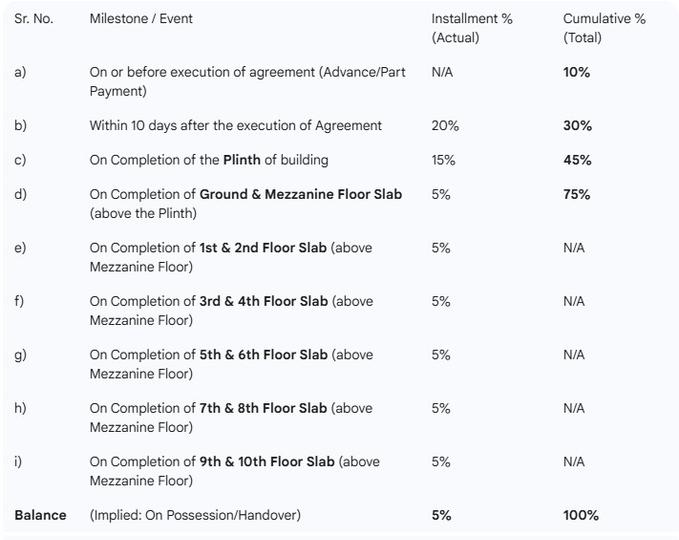Click the "Cumulative % (Total)" header
The width and height of the screenshot is (679, 540).
point(604,28)
